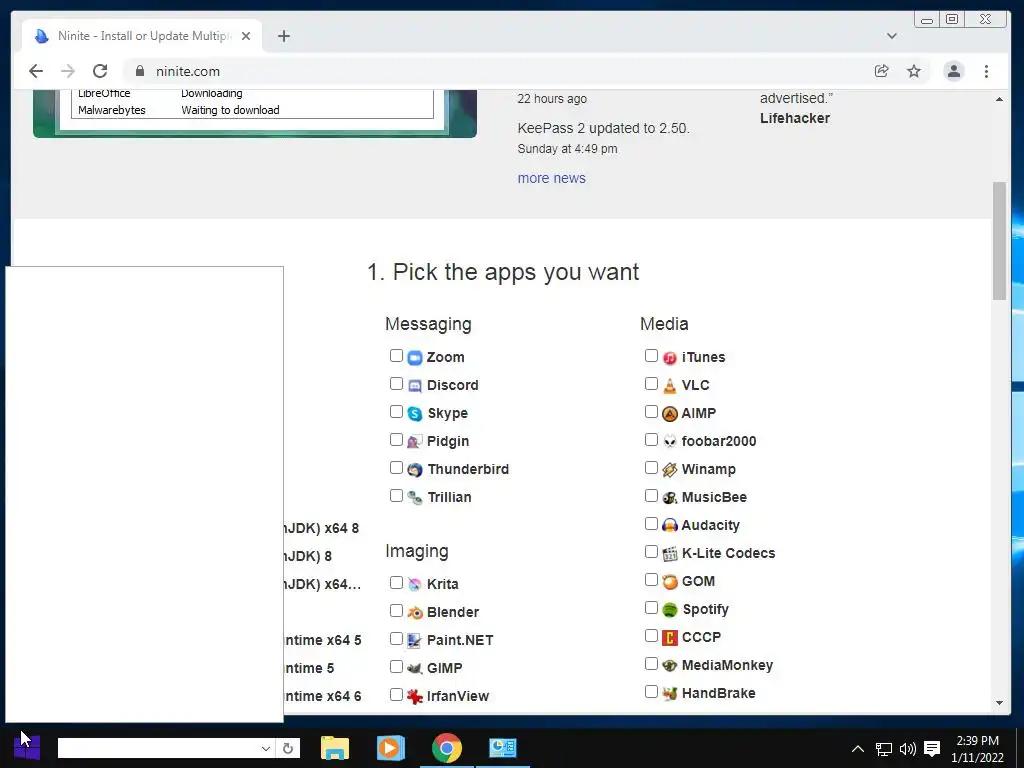
Task: Check the HandBrake checkbox
Action: click(651, 692)
